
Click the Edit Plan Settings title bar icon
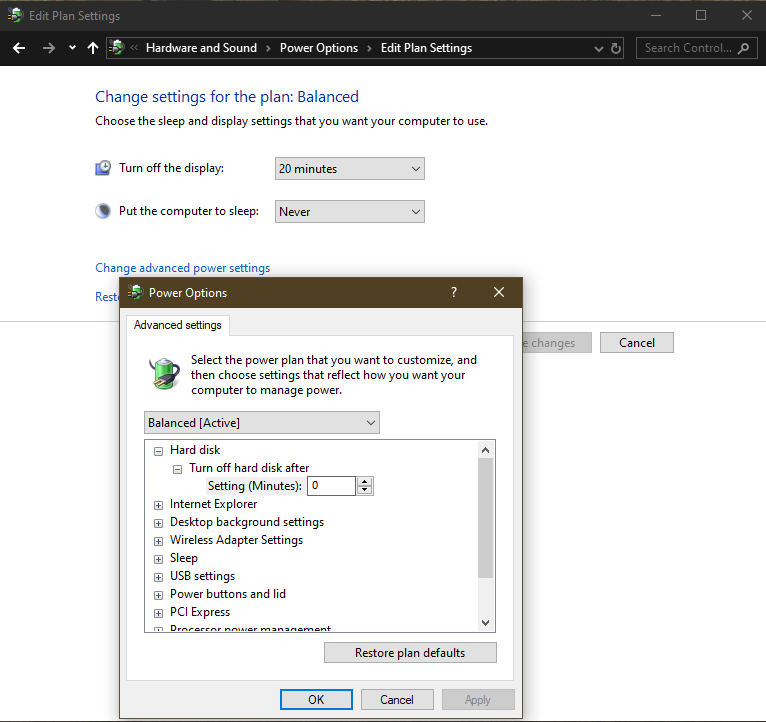tap(15, 15)
